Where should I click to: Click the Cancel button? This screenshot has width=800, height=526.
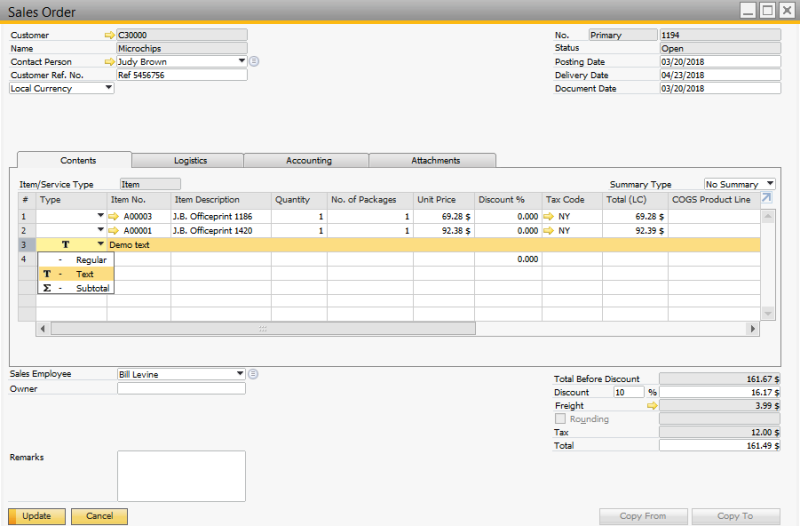[x=99, y=516]
